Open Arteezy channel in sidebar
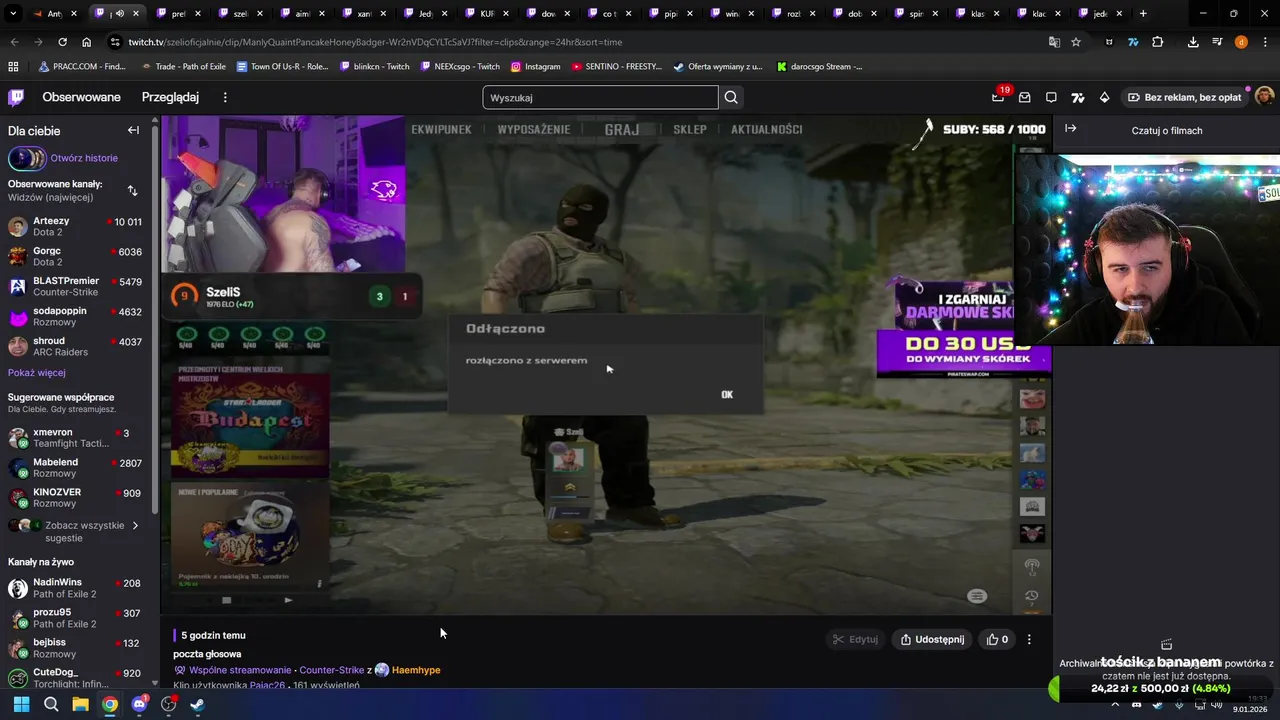 click(75, 227)
